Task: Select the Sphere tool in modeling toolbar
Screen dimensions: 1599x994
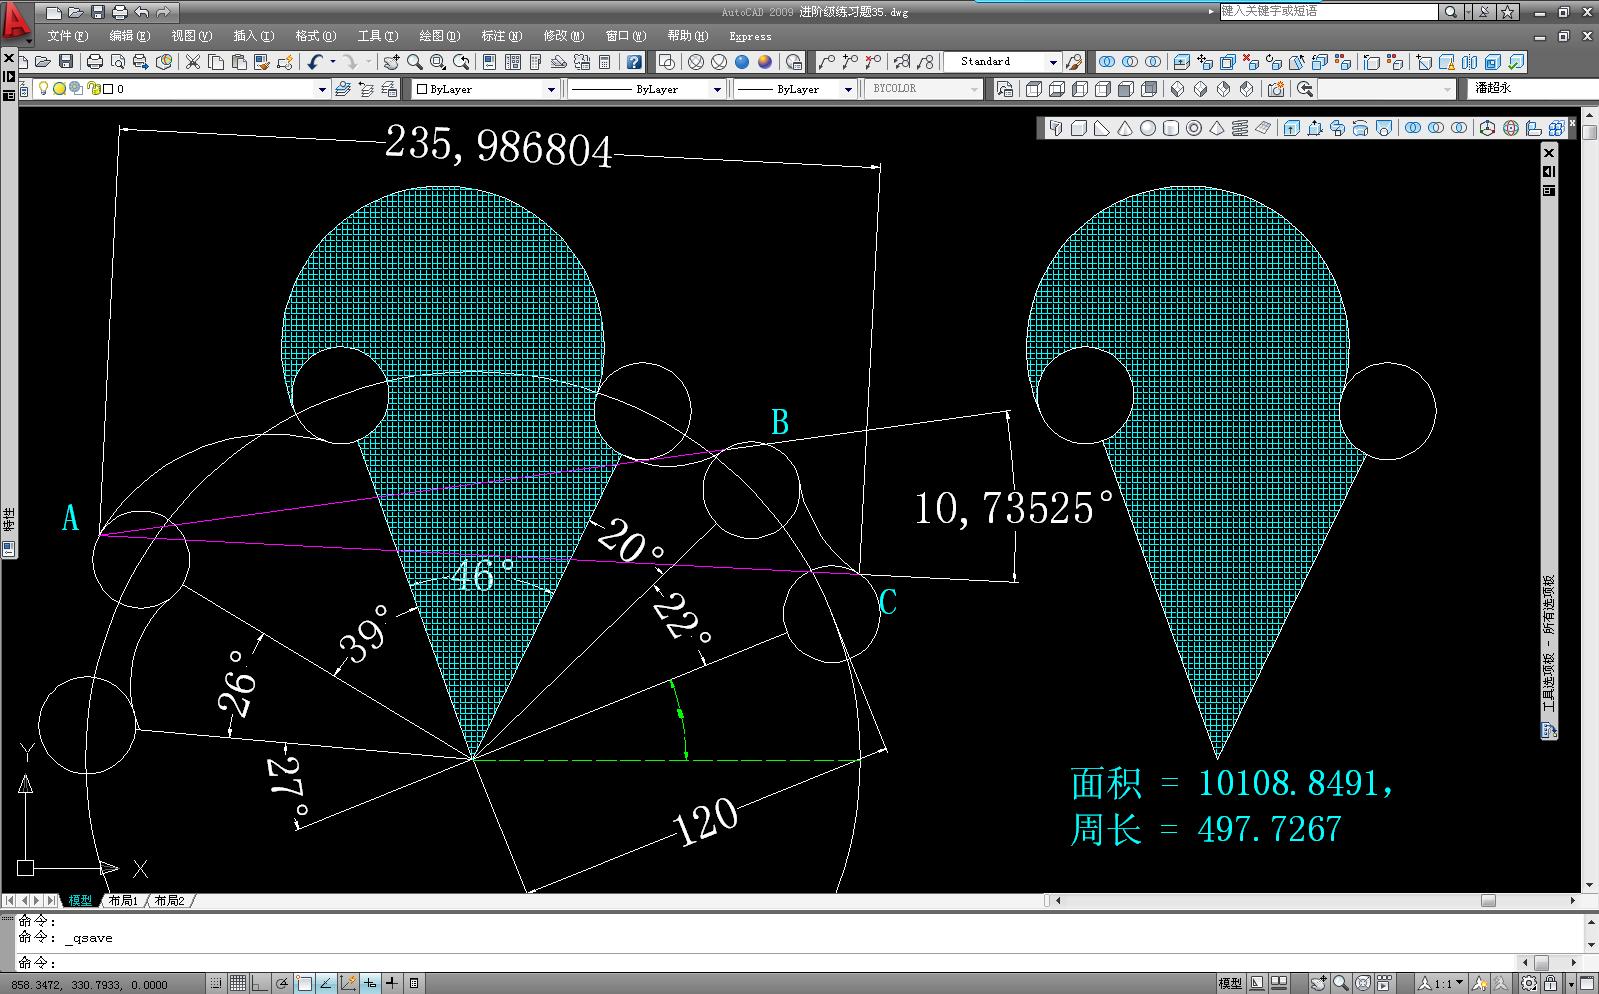Action: click(x=1147, y=128)
